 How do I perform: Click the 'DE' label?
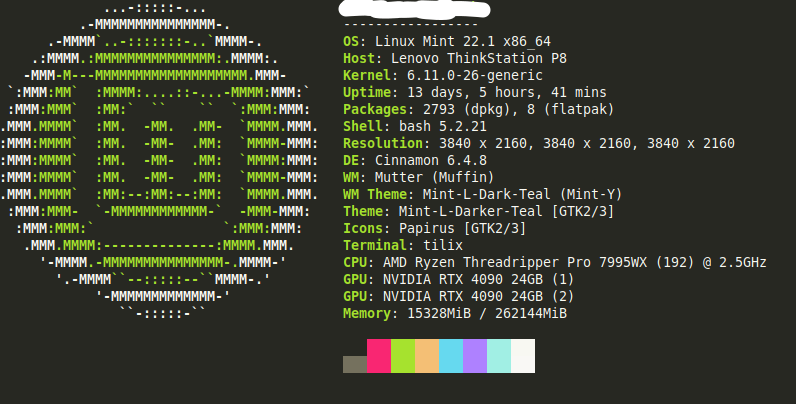pyautogui.click(x=351, y=160)
